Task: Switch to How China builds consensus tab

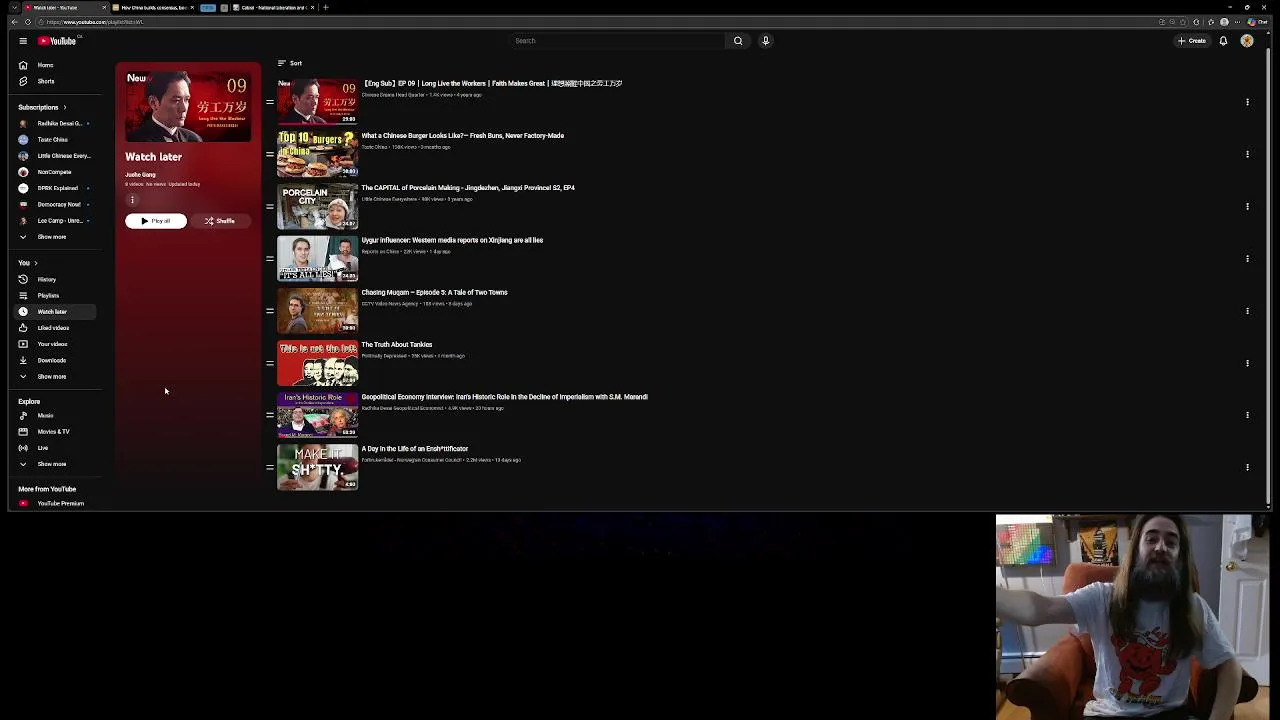Action: (x=155, y=7)
